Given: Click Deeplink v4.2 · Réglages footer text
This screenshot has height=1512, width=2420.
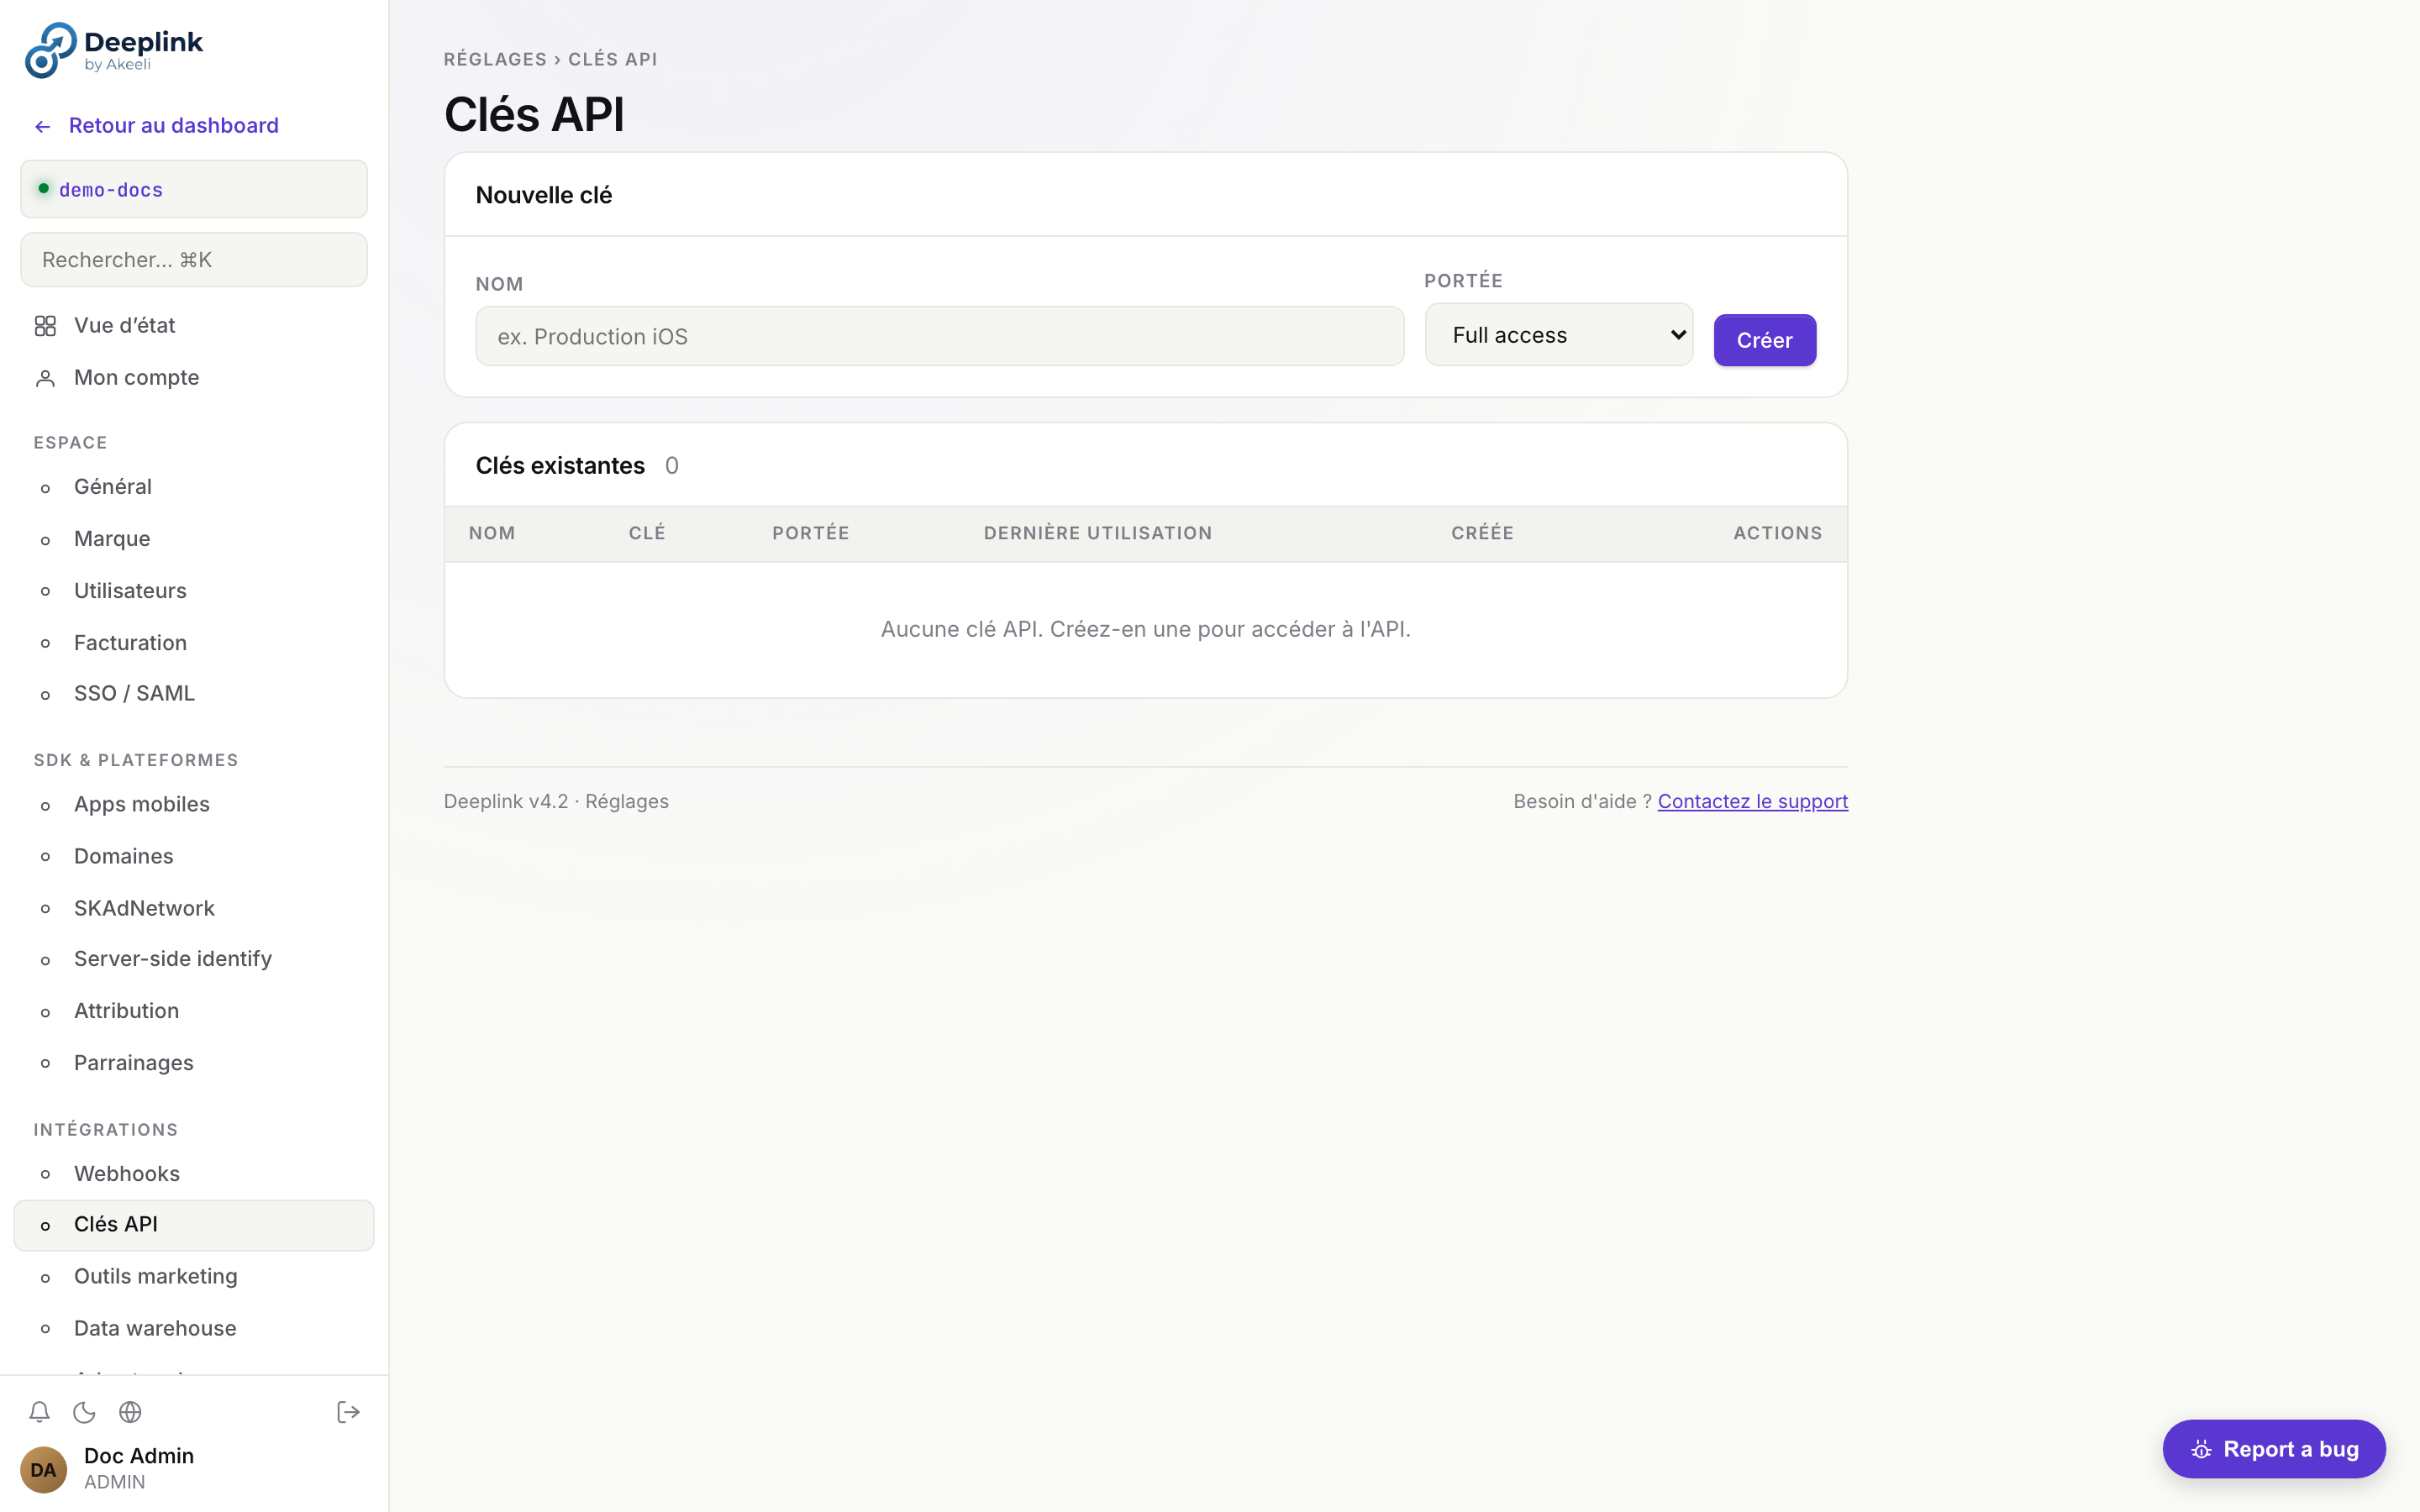Looking at the screenshot, I should coord(556,801).
